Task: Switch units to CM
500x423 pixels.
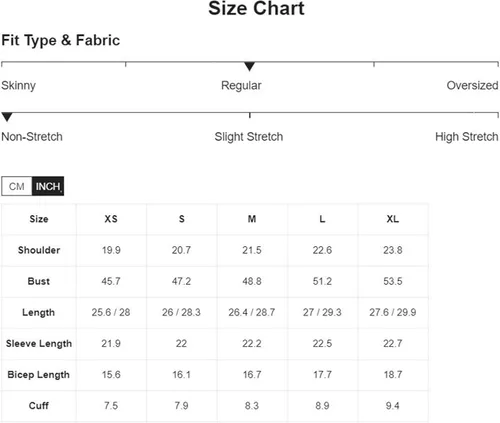Action: point(17,186)
